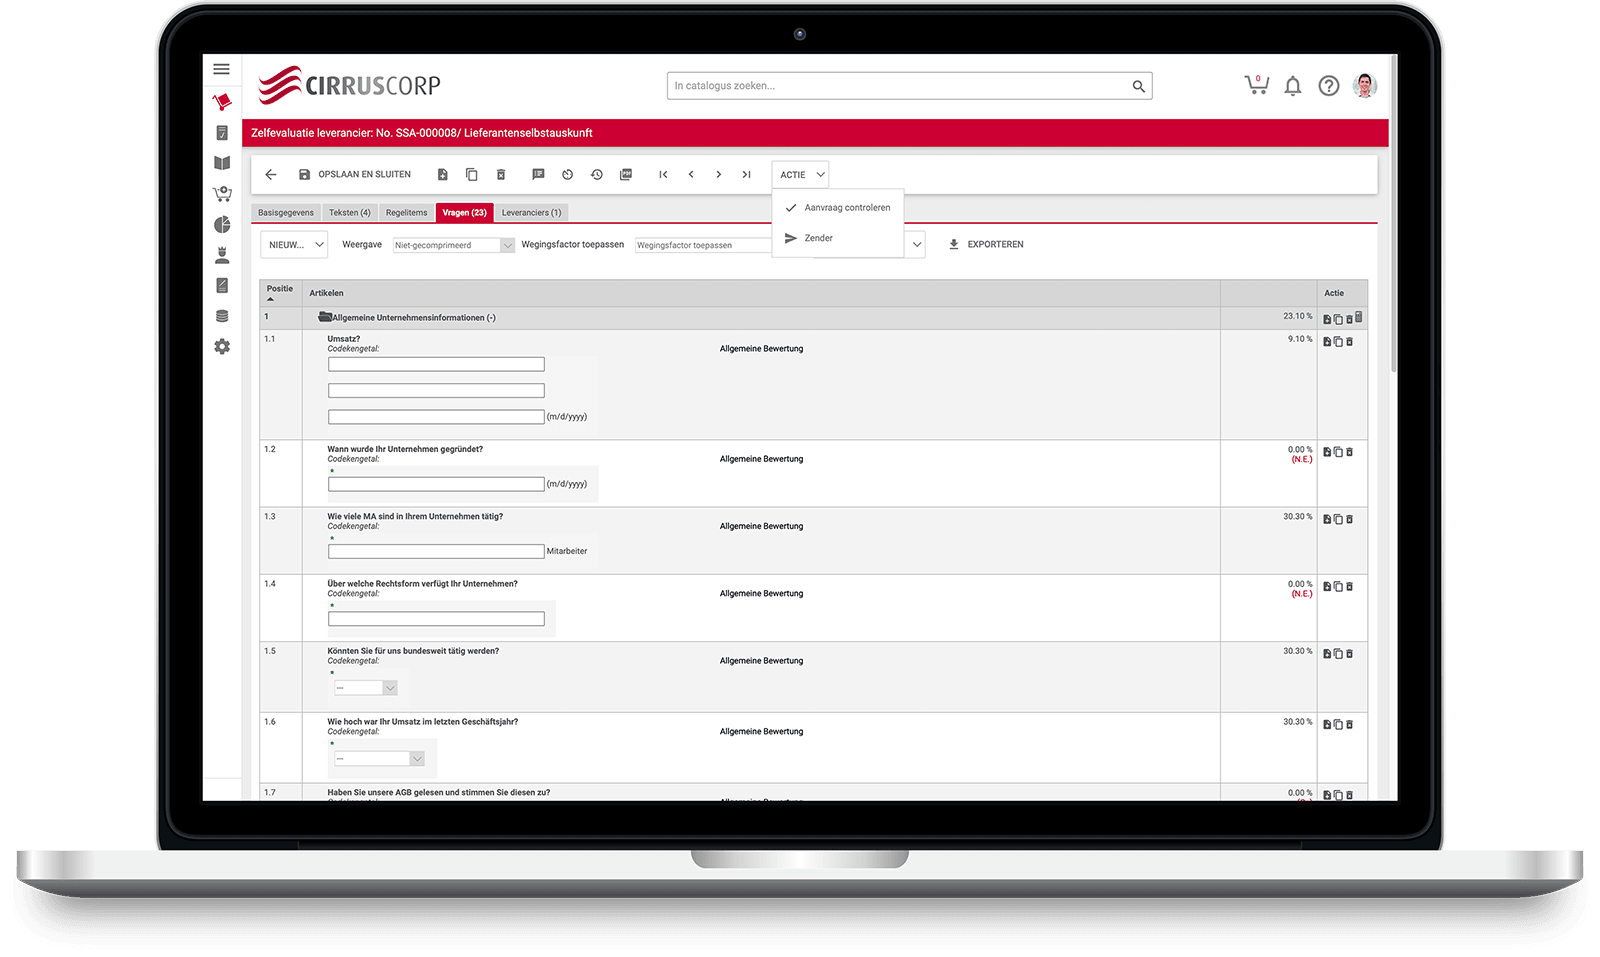
Task: Copy row 1.2 using its copy icon
Action: coord(1338,452)
